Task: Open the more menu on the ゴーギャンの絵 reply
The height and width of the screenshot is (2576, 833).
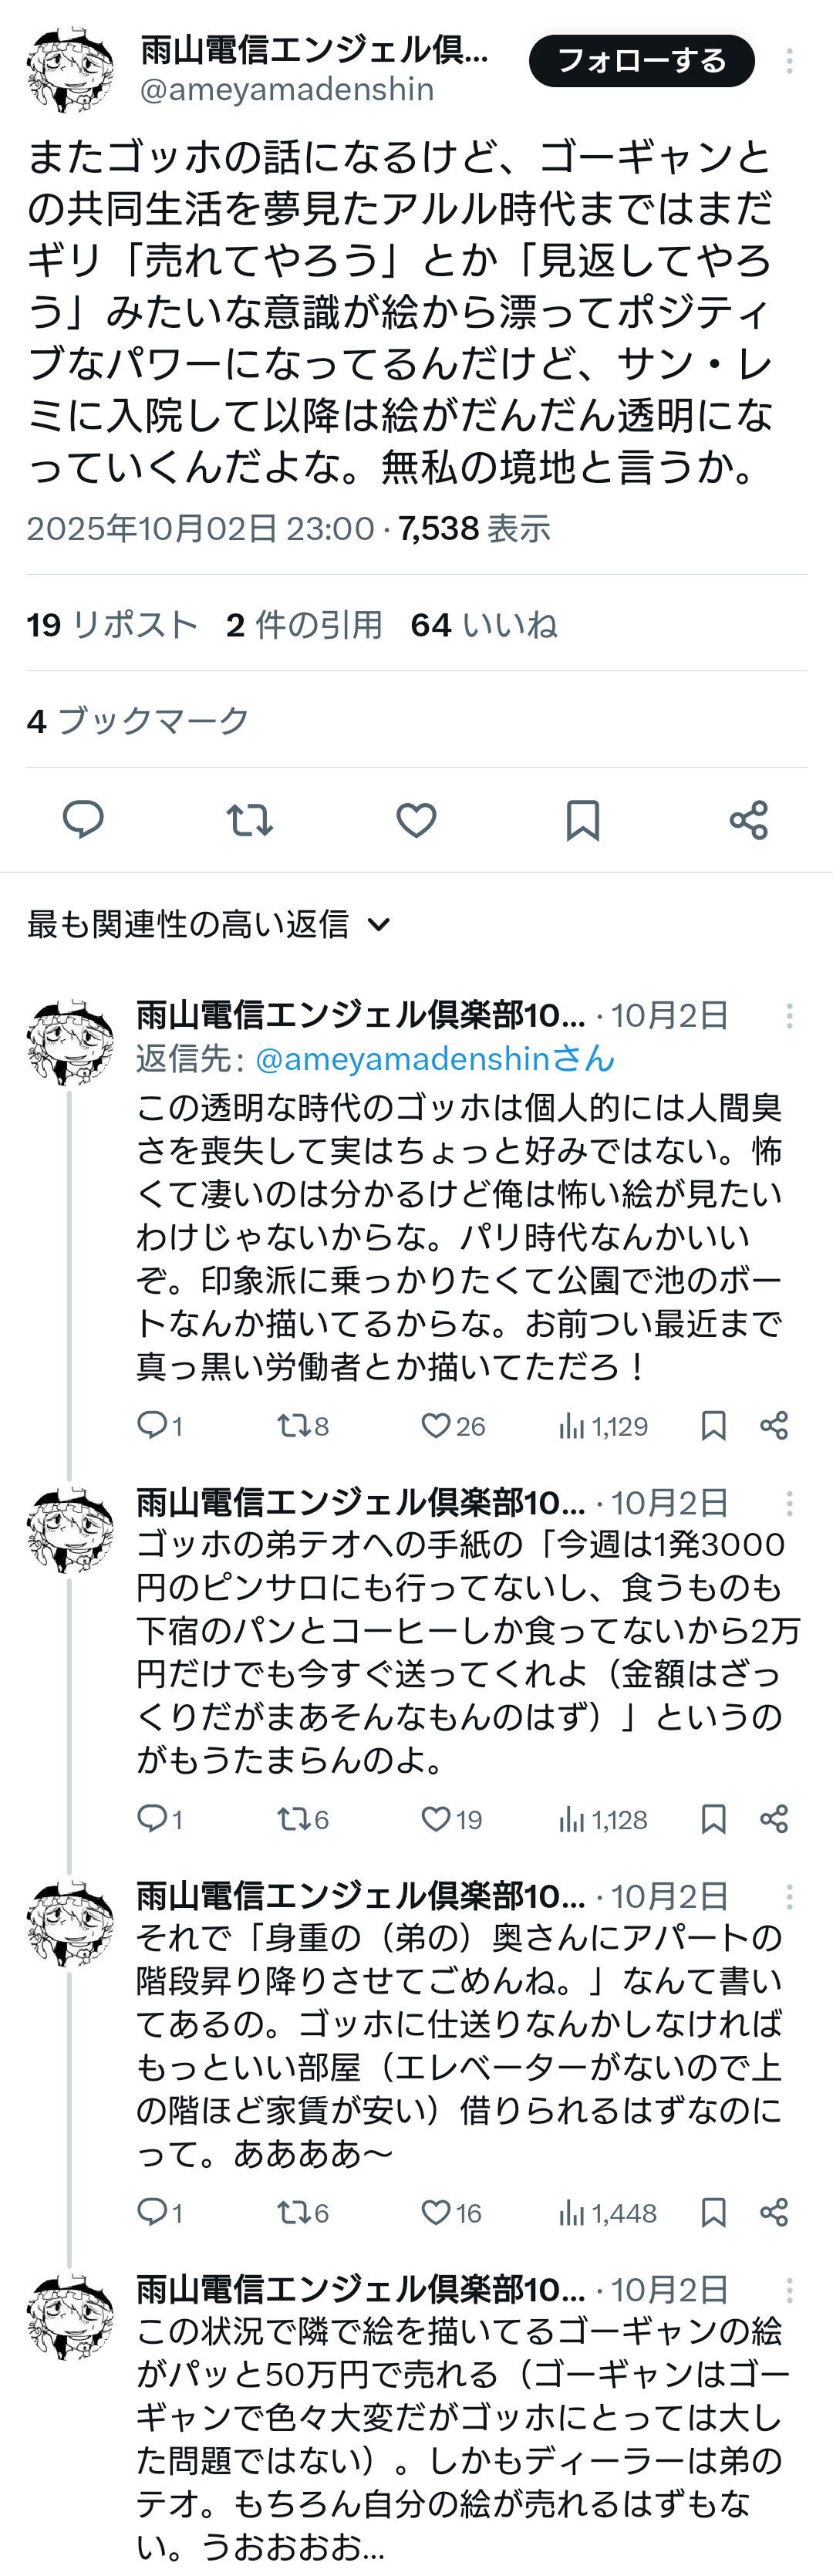Action: (789, 2290)
